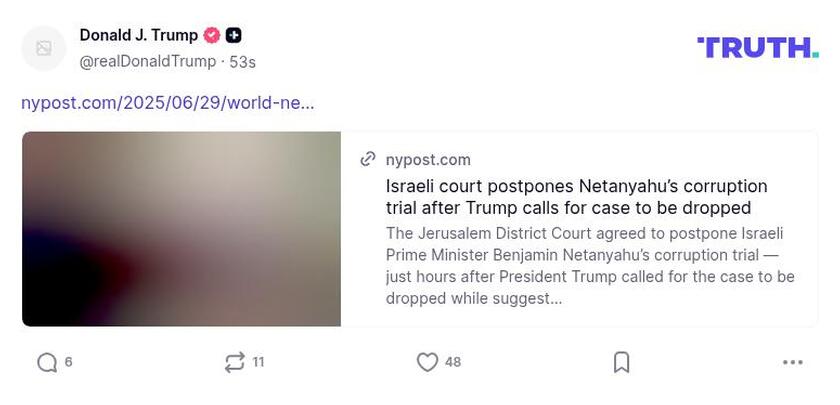Viewport: 840px width, 405px height.
Task: Click the like count of 48
Action: 453,362
